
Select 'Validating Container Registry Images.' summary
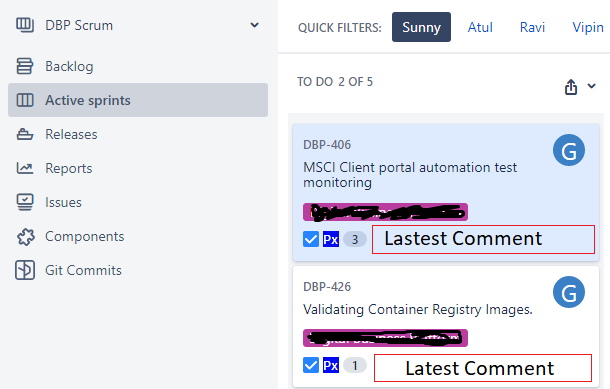417,309
